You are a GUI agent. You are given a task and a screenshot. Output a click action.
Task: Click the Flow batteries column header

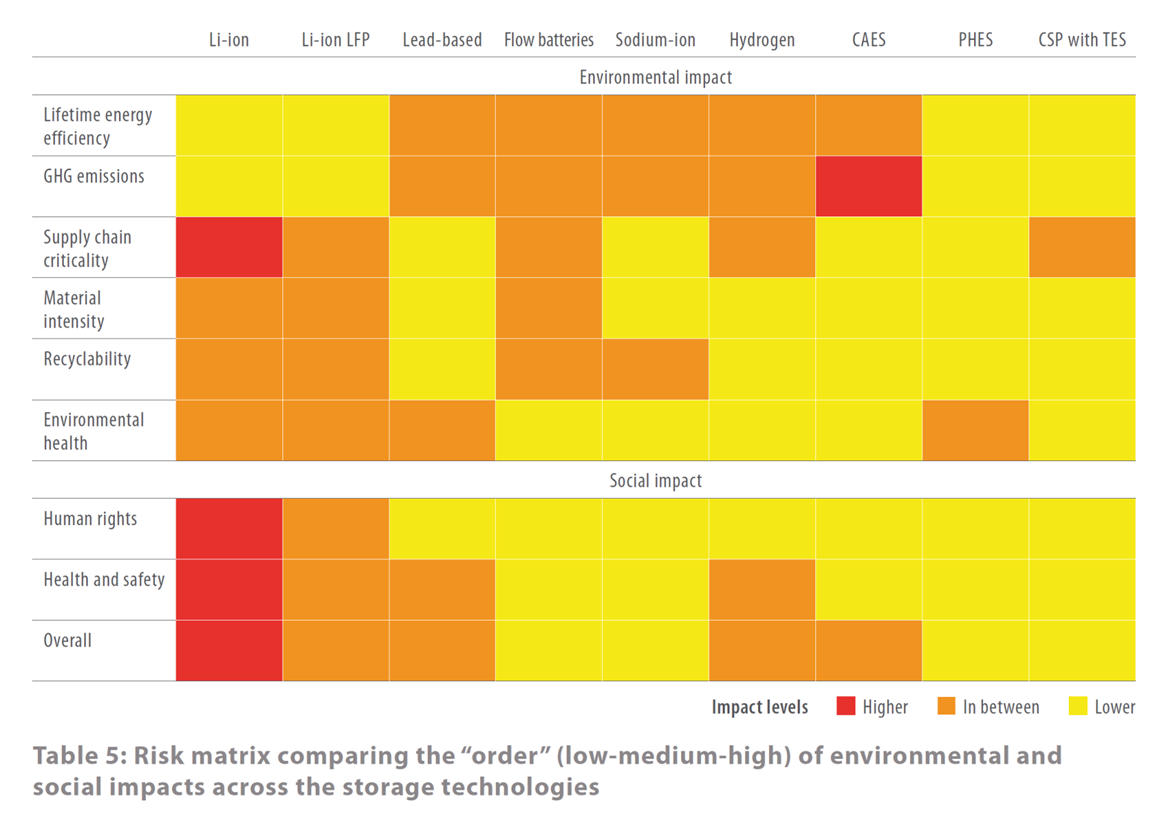[x=548, y=40]
